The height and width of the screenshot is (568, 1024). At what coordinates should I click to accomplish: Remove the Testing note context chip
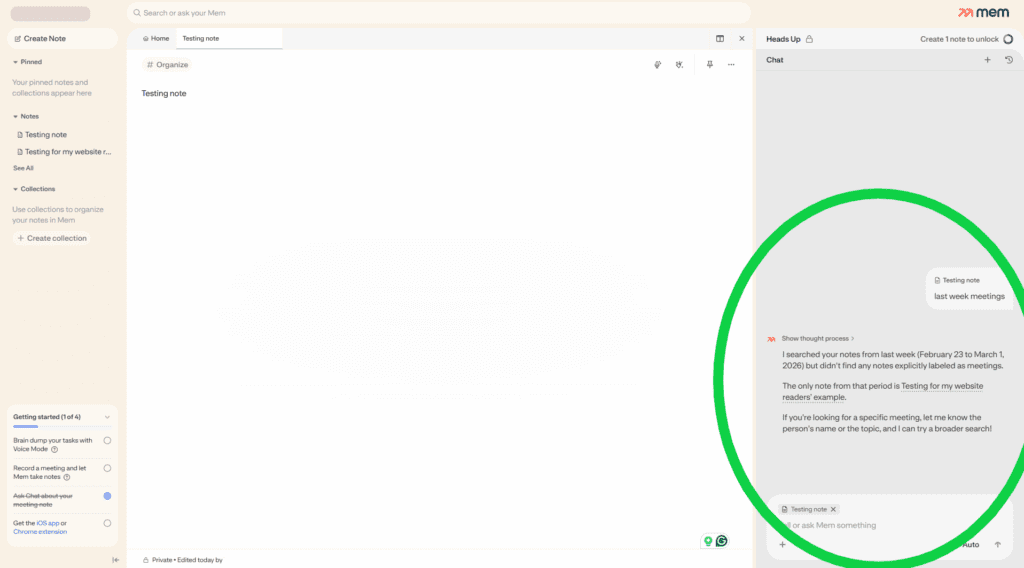click(x=833, y=509)
